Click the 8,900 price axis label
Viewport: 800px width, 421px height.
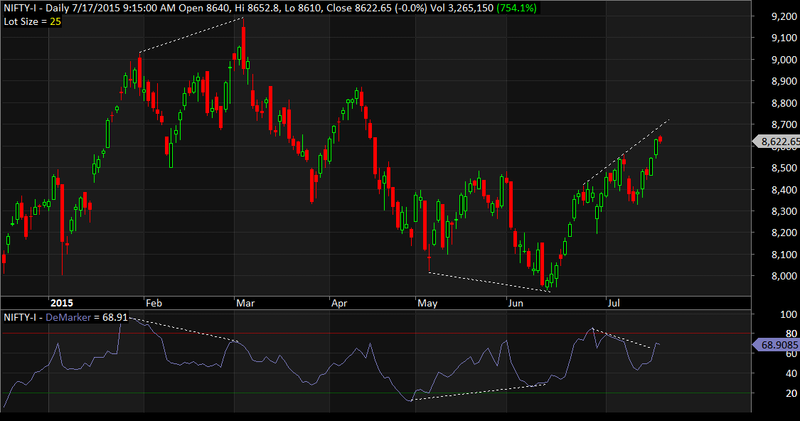[784, 81]
